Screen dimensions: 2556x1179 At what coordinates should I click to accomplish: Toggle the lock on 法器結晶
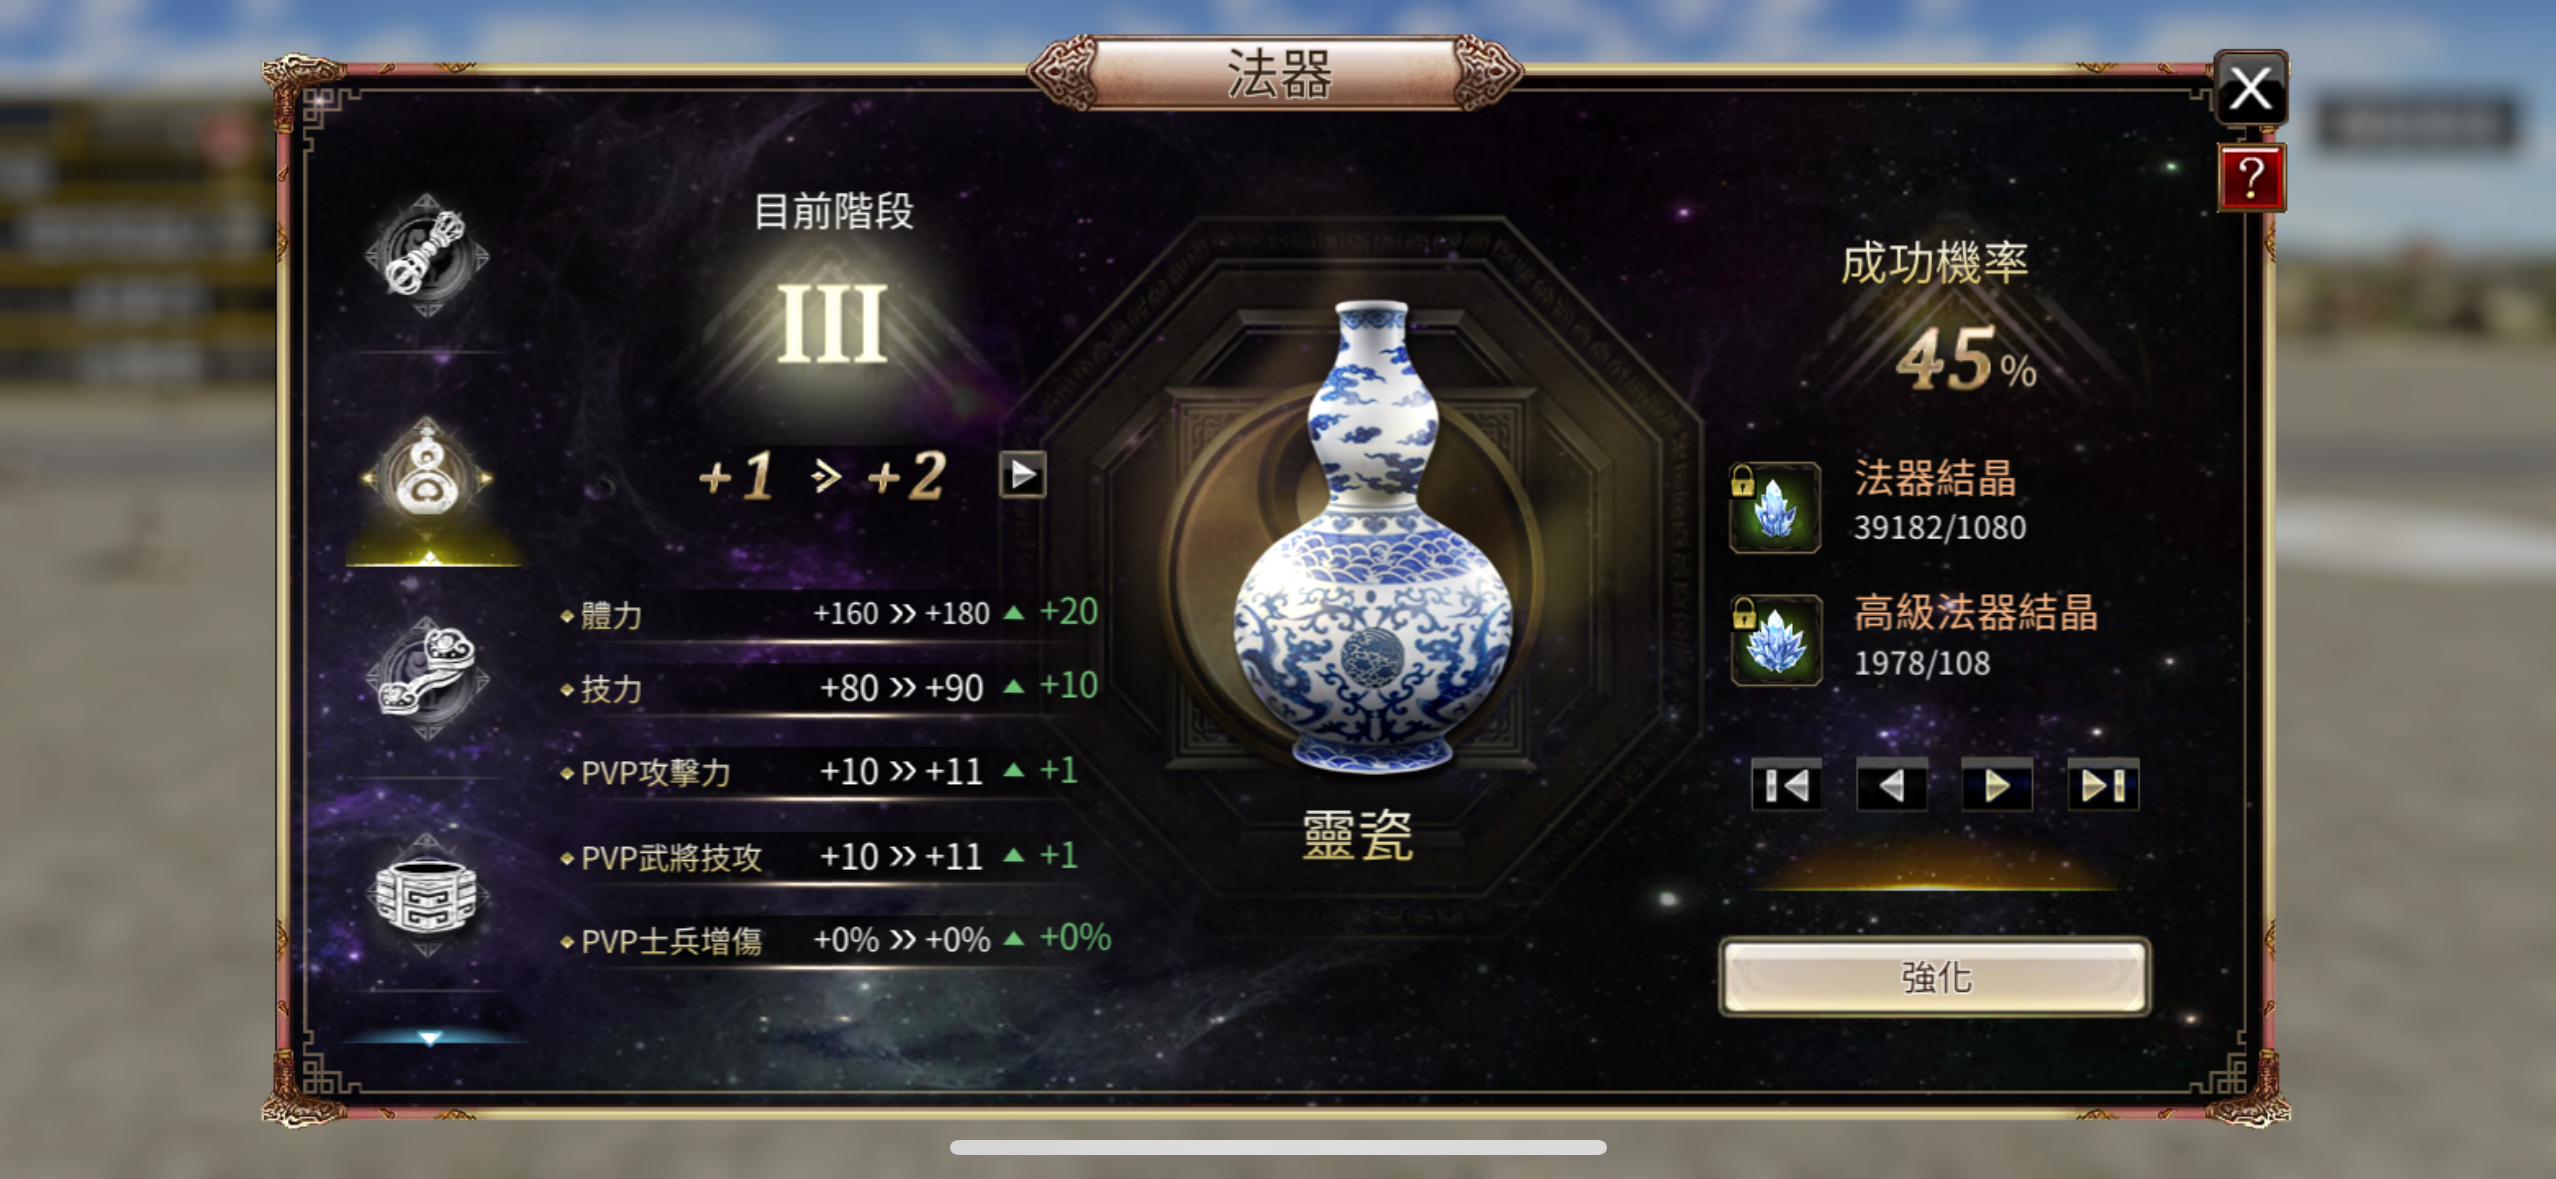tap(1742, 481)
